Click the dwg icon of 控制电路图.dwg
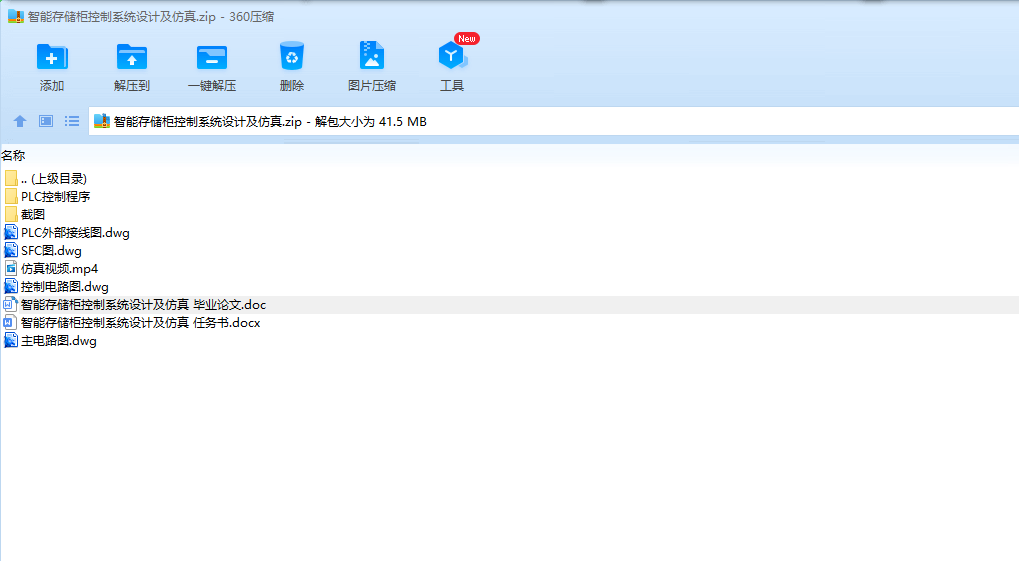 11,287
